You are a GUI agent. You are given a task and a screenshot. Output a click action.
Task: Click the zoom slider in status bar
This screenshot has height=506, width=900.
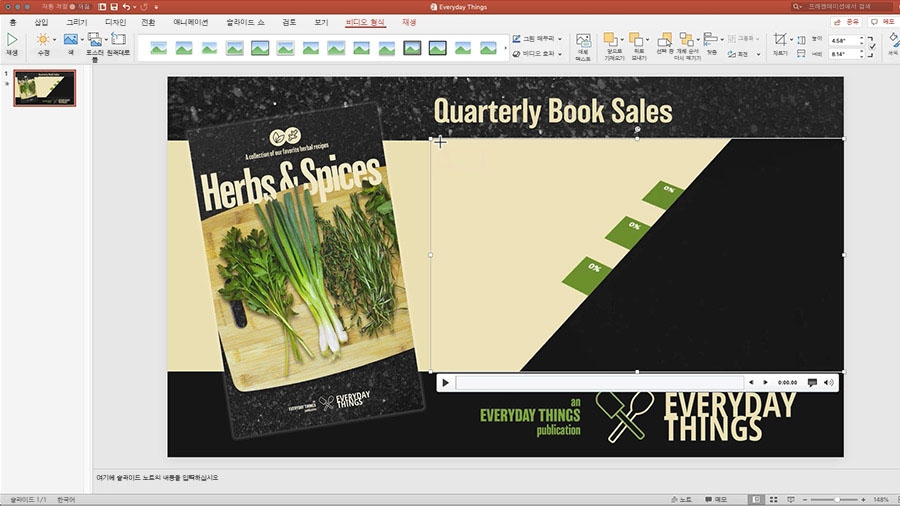[x=837, y=500]
